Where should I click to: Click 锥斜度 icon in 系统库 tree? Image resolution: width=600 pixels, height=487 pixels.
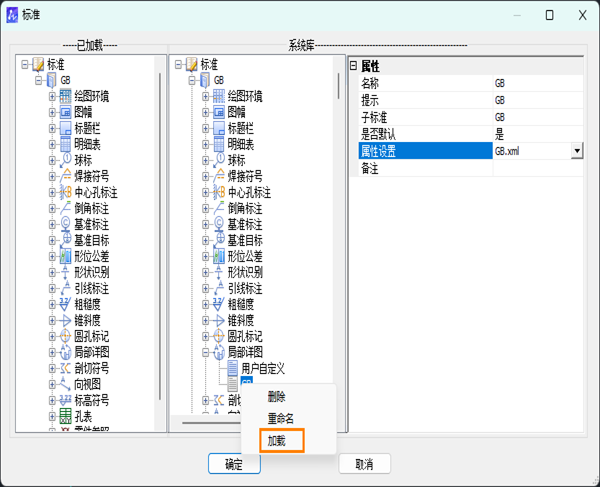[218, 320]
